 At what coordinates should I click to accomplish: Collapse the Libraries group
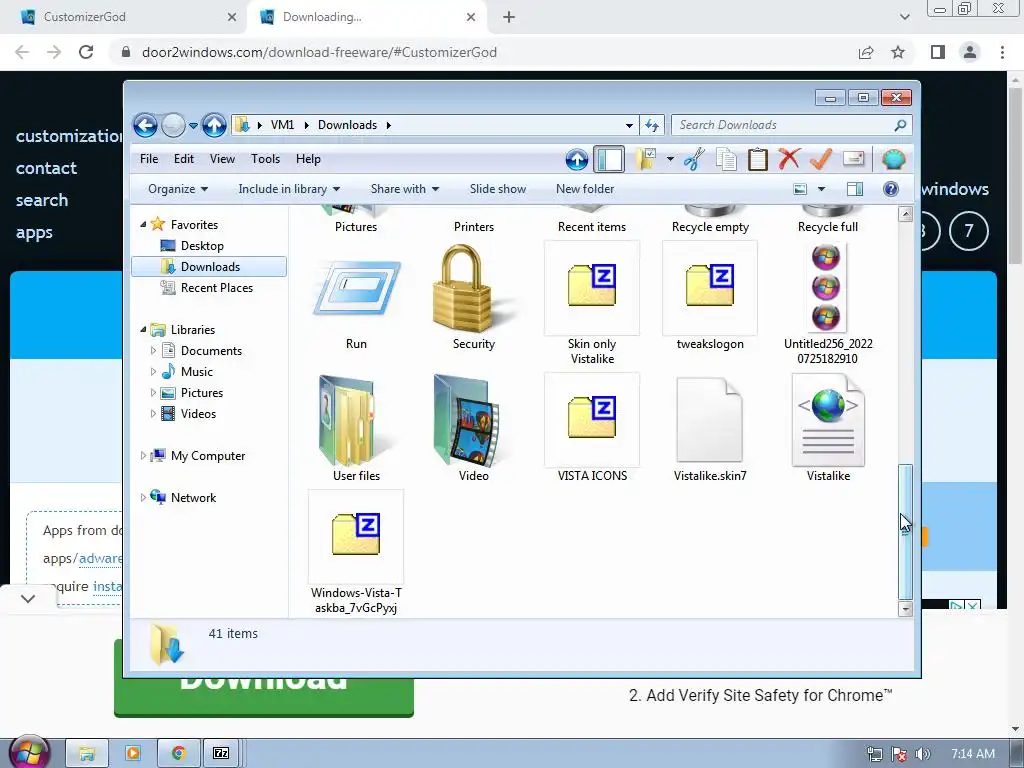coord(143,329)
